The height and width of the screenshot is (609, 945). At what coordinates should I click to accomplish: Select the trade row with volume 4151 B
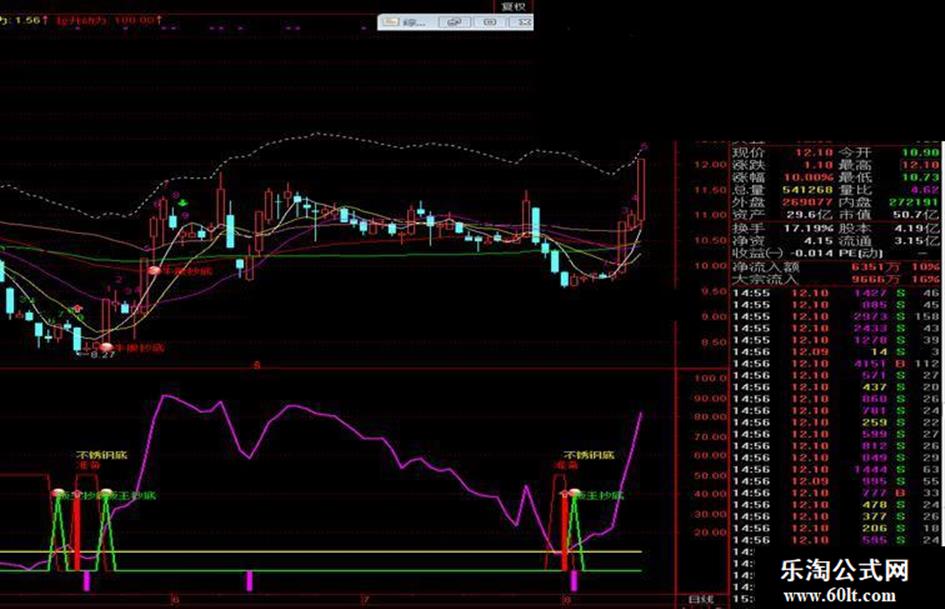[836, 364]
